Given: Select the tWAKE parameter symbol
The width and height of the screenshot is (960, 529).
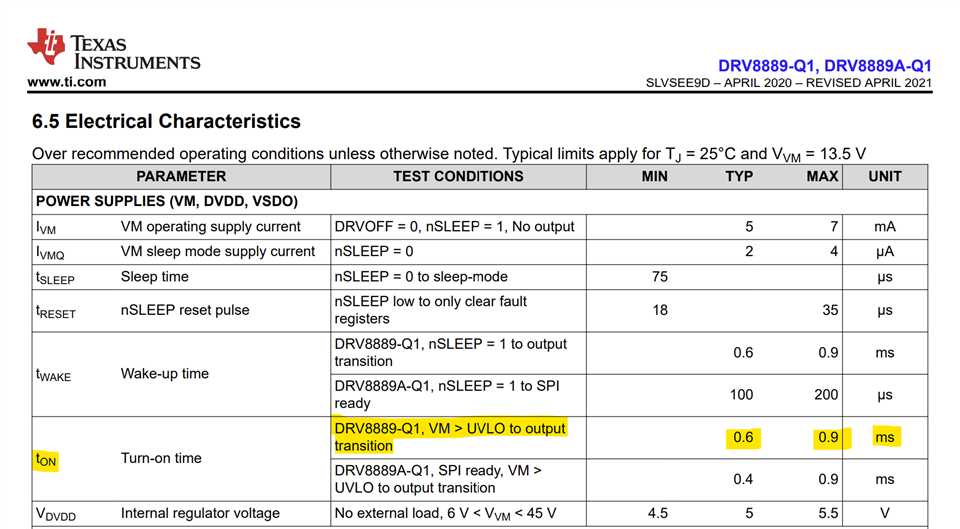Looking at the screenshot, I should pos(53,375).
